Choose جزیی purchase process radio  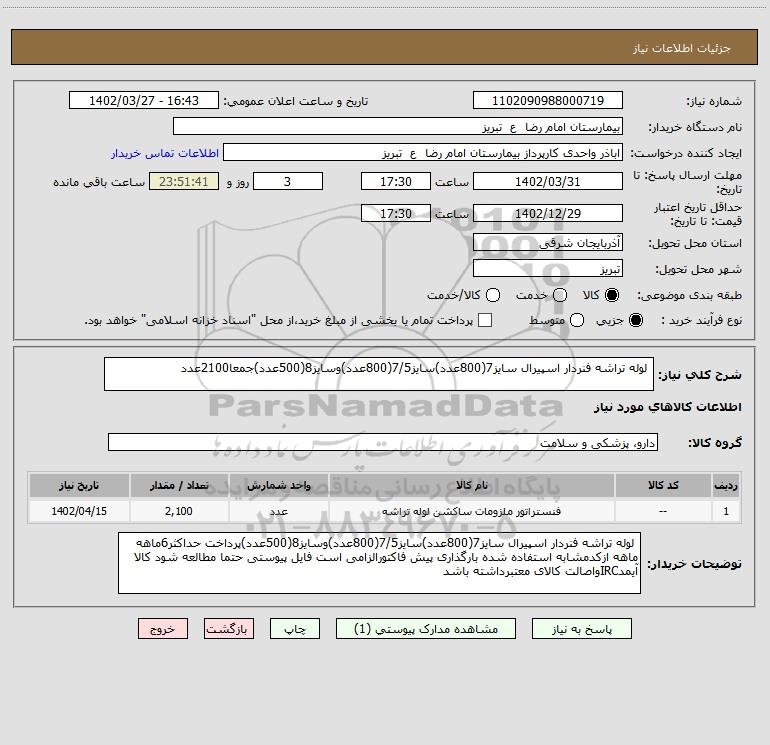(635, 320)
